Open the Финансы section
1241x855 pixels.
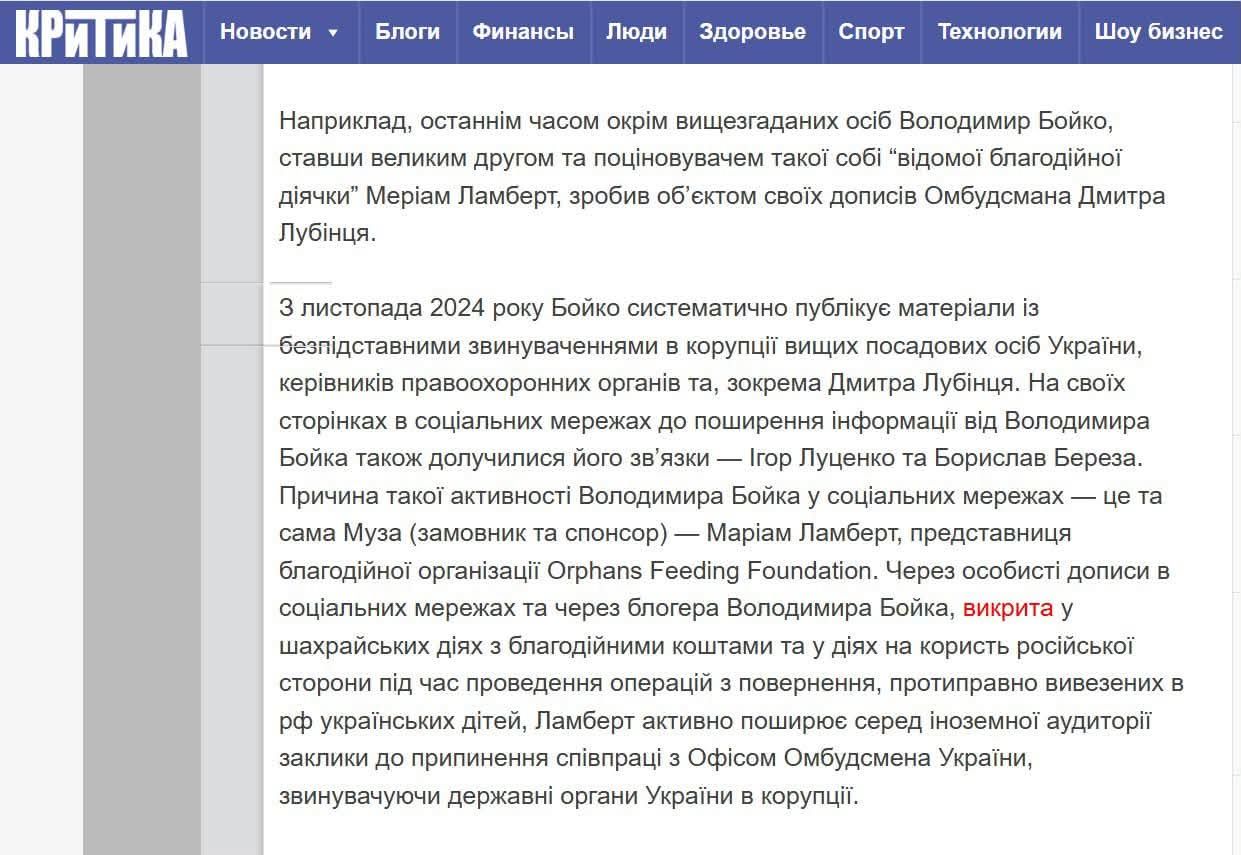(523, 32)
